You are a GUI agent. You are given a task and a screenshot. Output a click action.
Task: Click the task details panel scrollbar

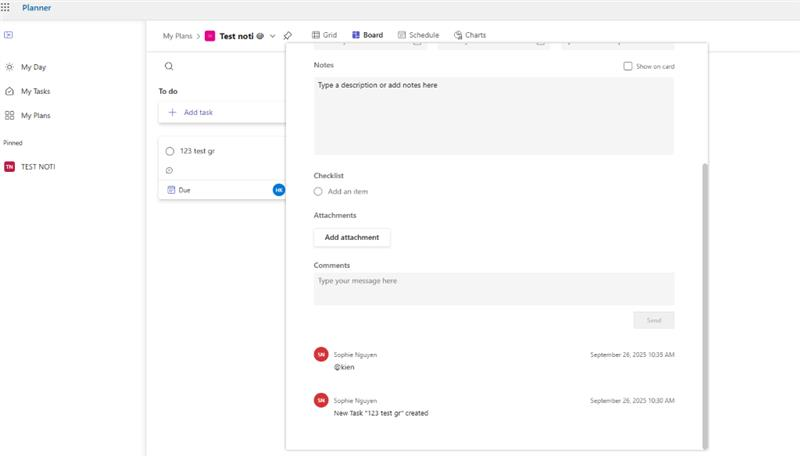(x=705, y=306)
